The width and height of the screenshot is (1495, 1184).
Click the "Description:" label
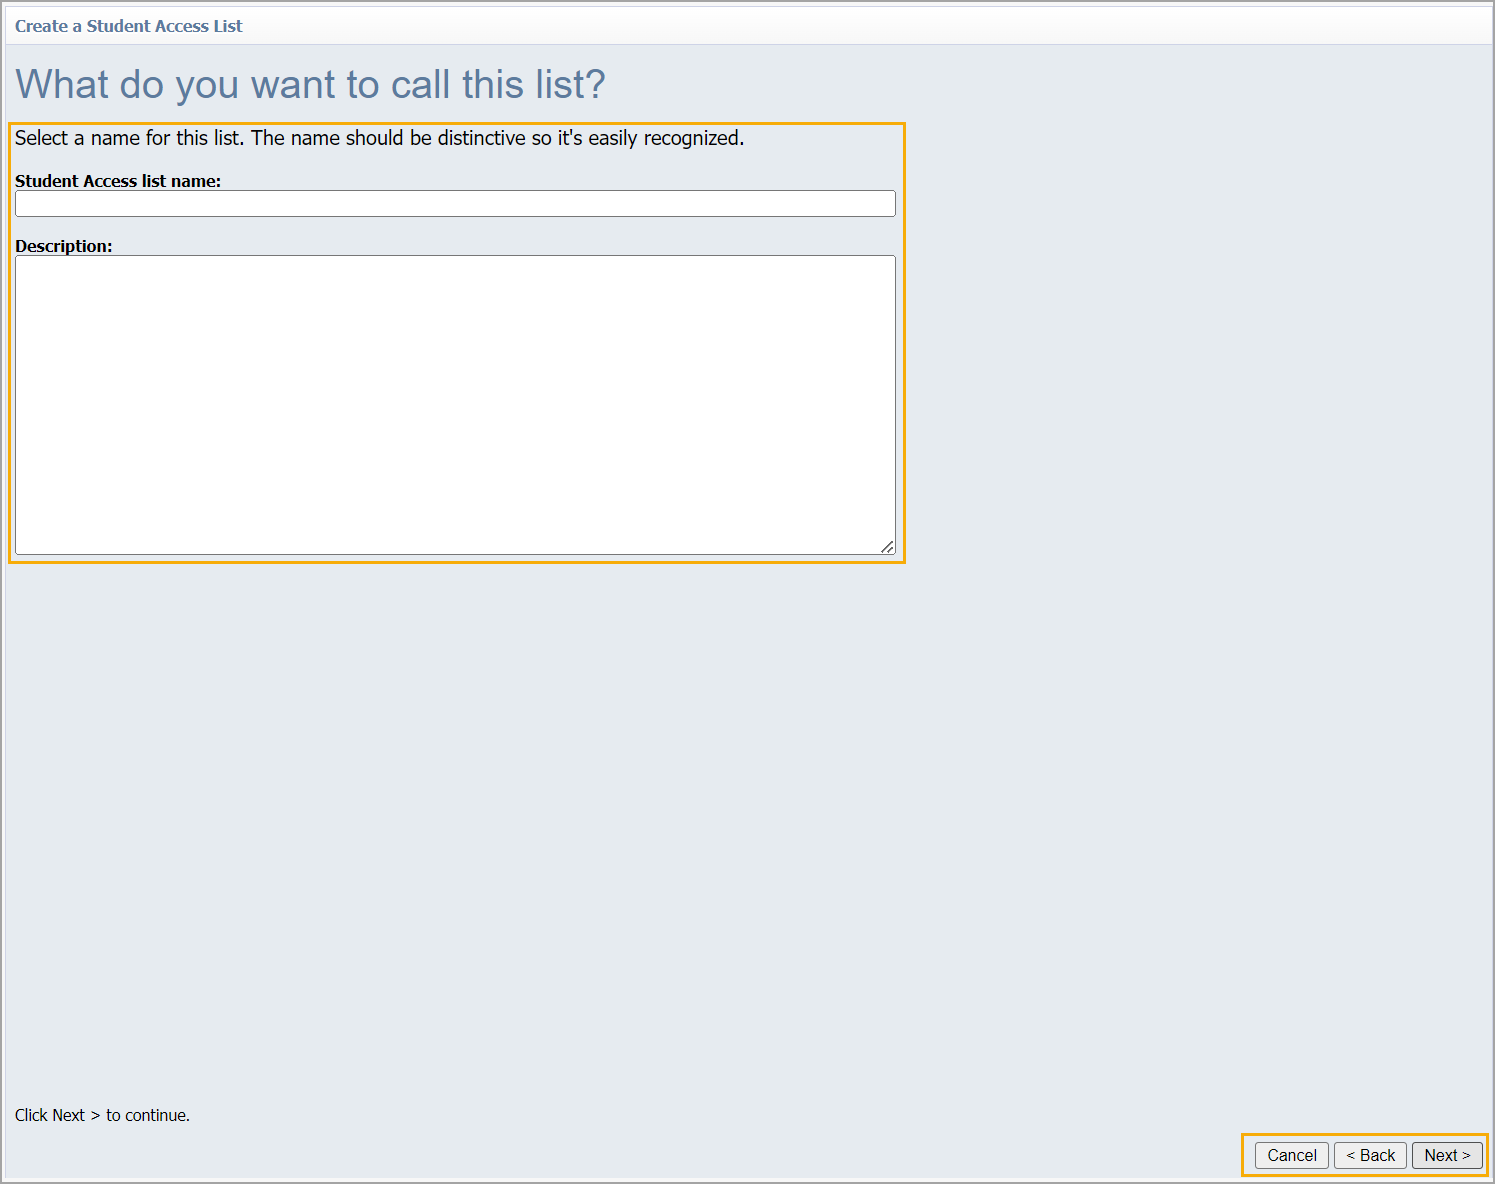(x=64, y=246)
